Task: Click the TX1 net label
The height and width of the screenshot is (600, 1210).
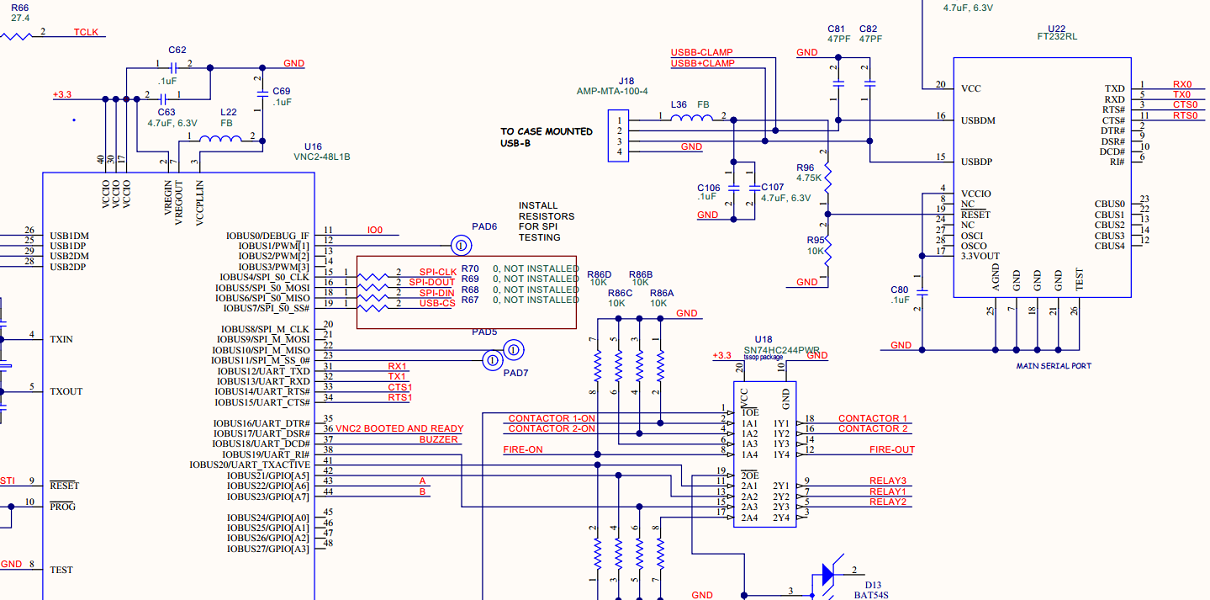Action: (397, 376)
